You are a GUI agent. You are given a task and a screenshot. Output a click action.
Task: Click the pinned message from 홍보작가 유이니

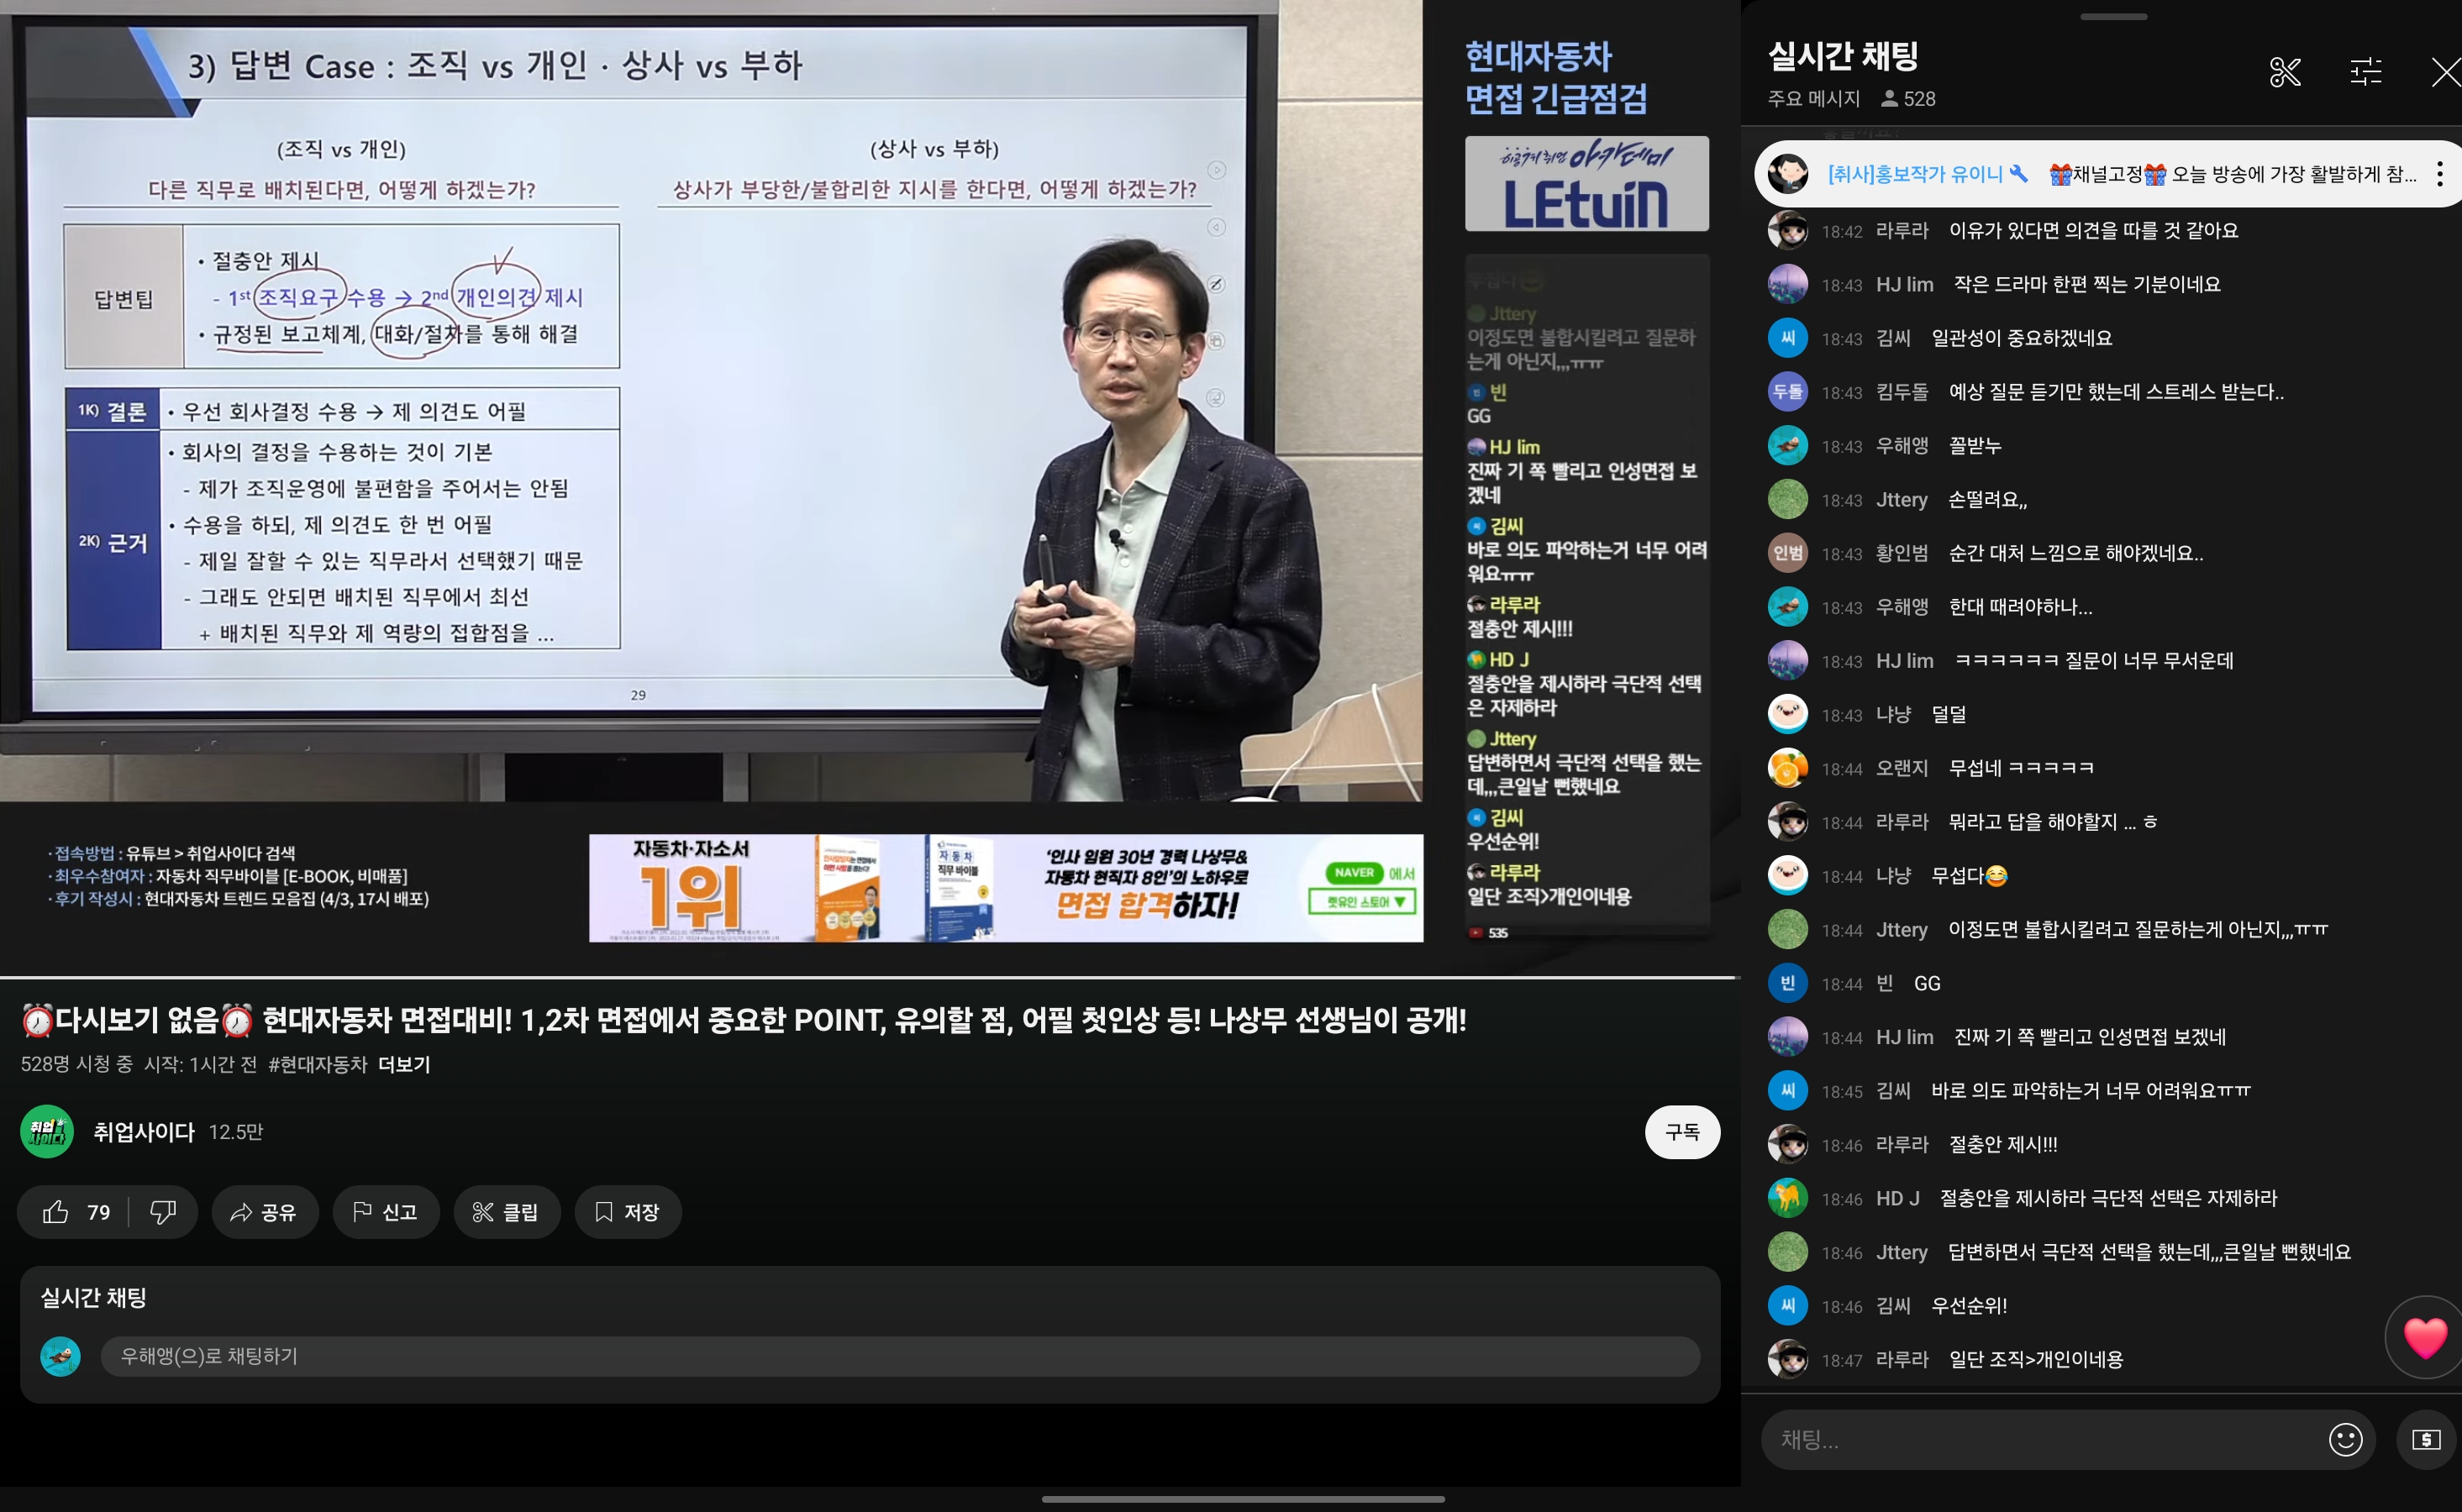click(2108, 174)
